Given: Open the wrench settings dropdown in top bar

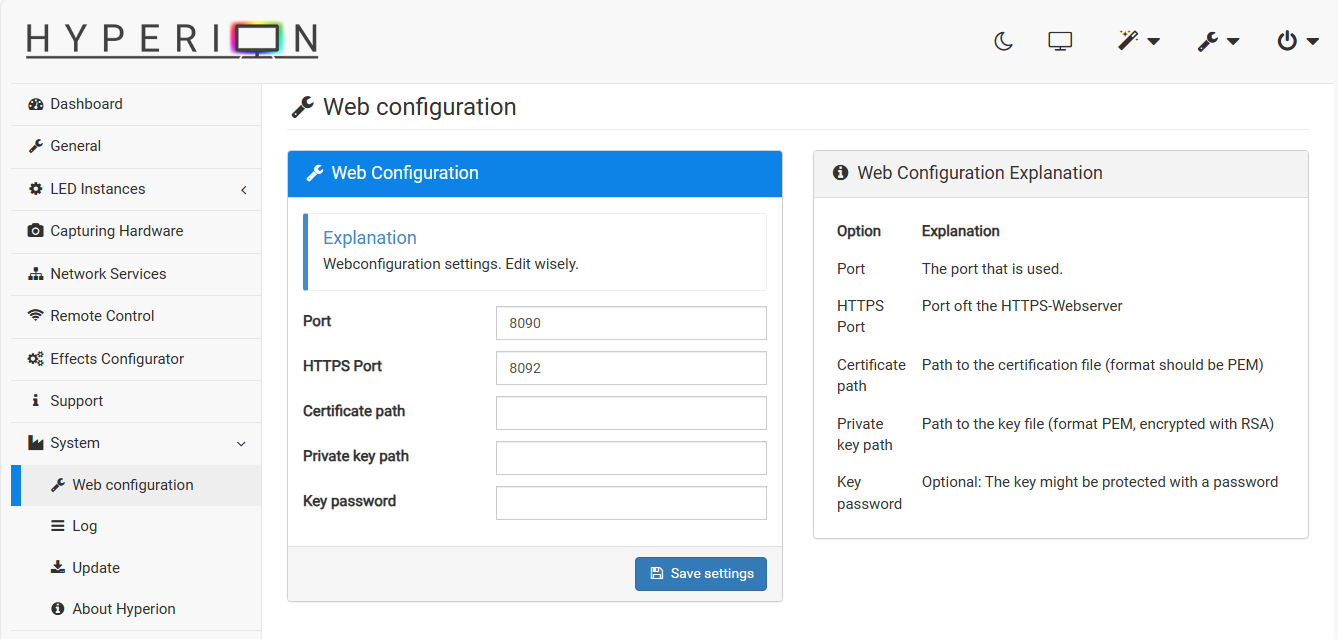Looking at the screenshot, I should [x=1219, y=41].
